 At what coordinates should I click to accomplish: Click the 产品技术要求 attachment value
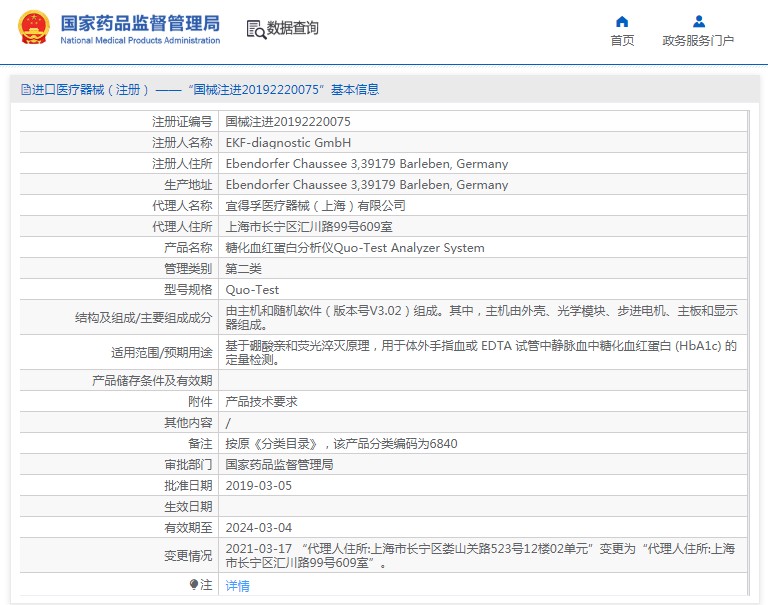[261, 401]
